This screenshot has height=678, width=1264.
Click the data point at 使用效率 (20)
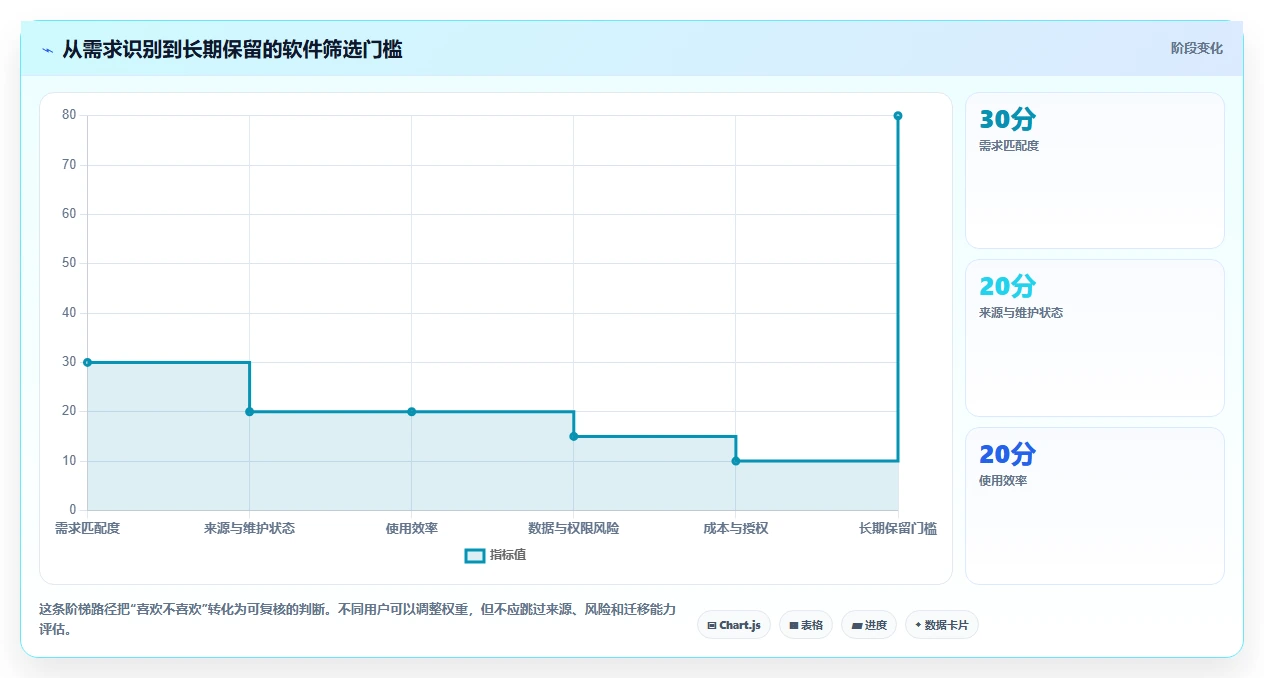pyautogui.click(x=411, y=411)
